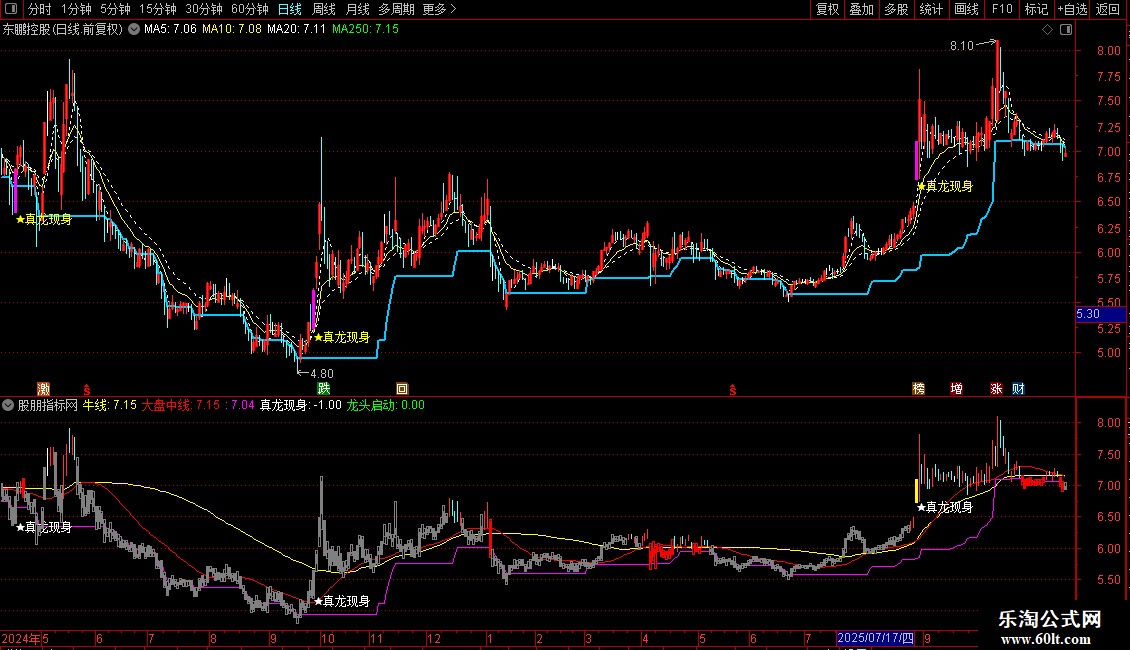
Task: Click the yellow 真龙现身 signal near October 2024
Action: pyautogui.click(x=342, y=337)
